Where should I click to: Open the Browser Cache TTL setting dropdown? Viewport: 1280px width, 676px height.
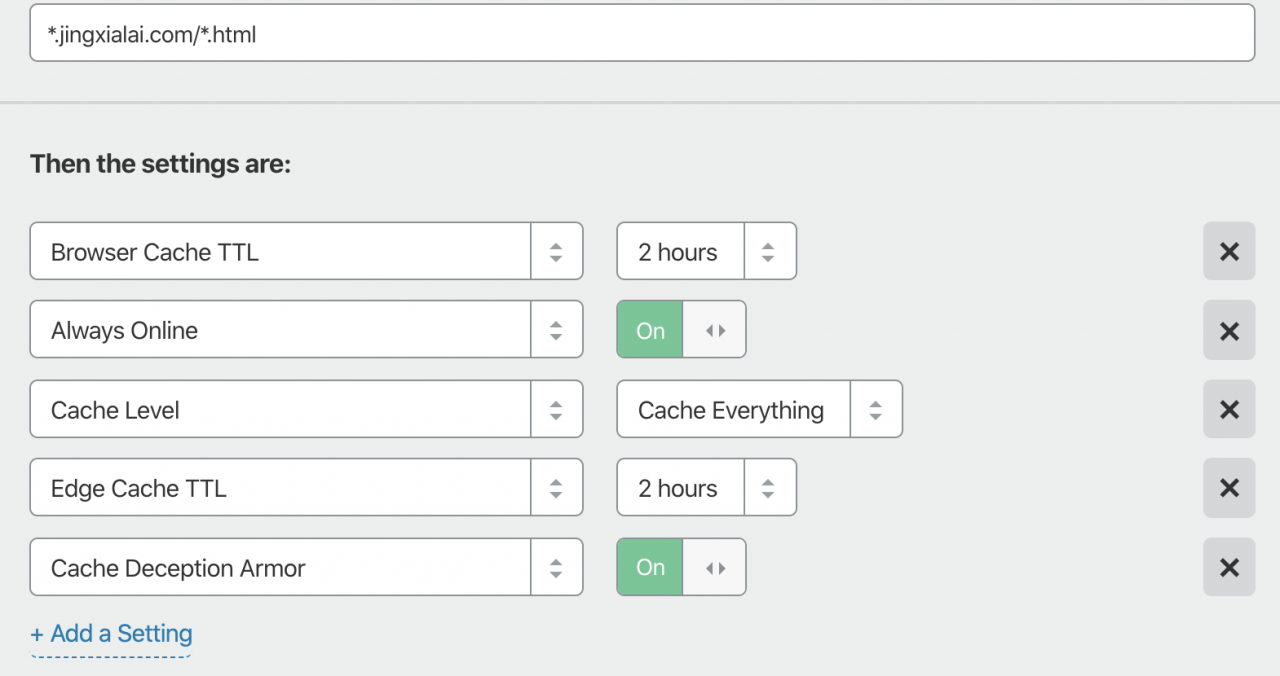[x=306, y=251]
